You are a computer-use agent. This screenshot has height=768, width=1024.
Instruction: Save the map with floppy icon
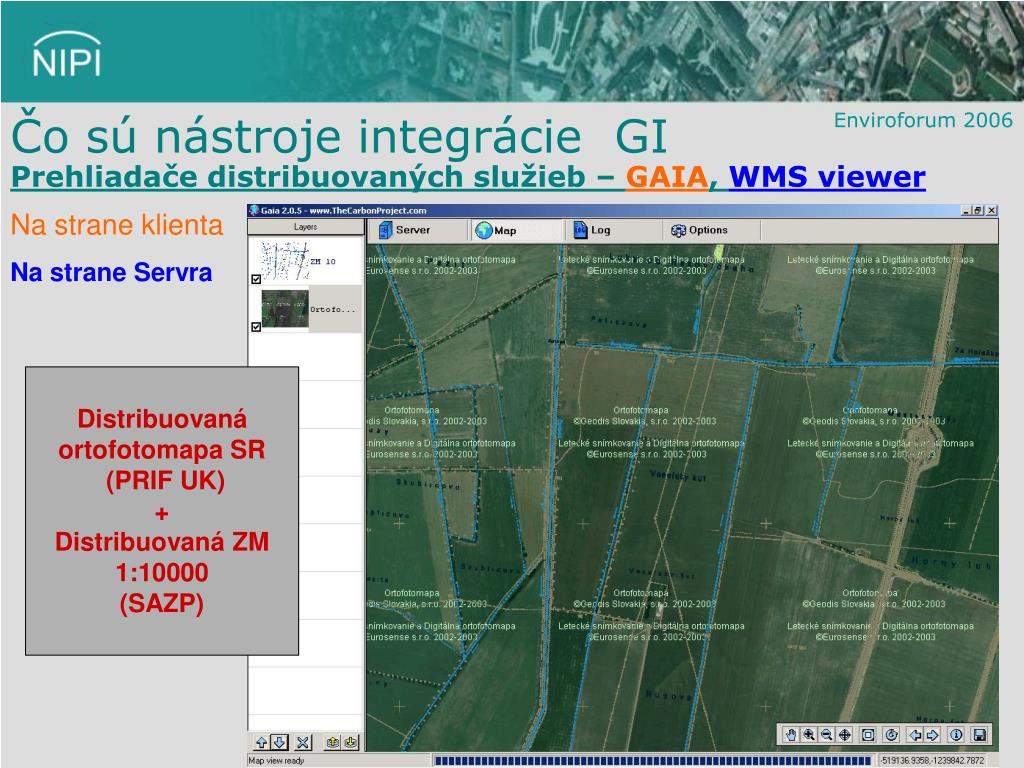(x=980, y=735)
